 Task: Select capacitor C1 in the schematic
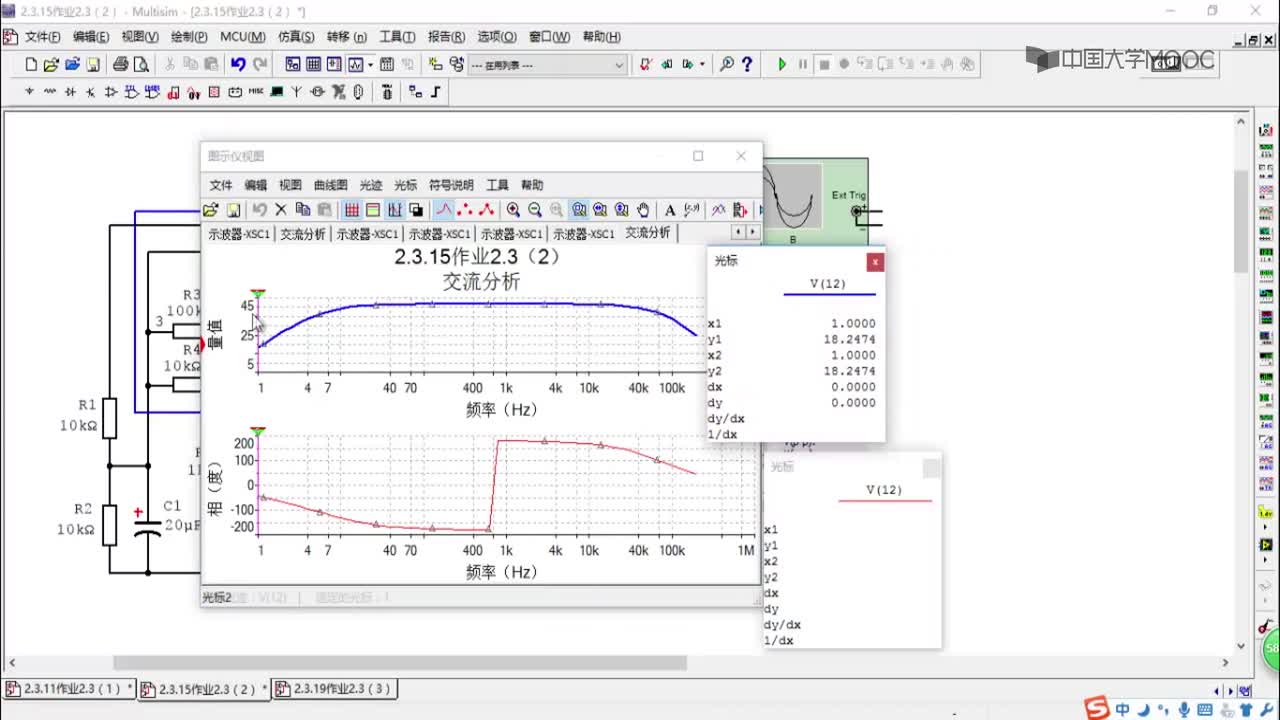pos(148,530)
